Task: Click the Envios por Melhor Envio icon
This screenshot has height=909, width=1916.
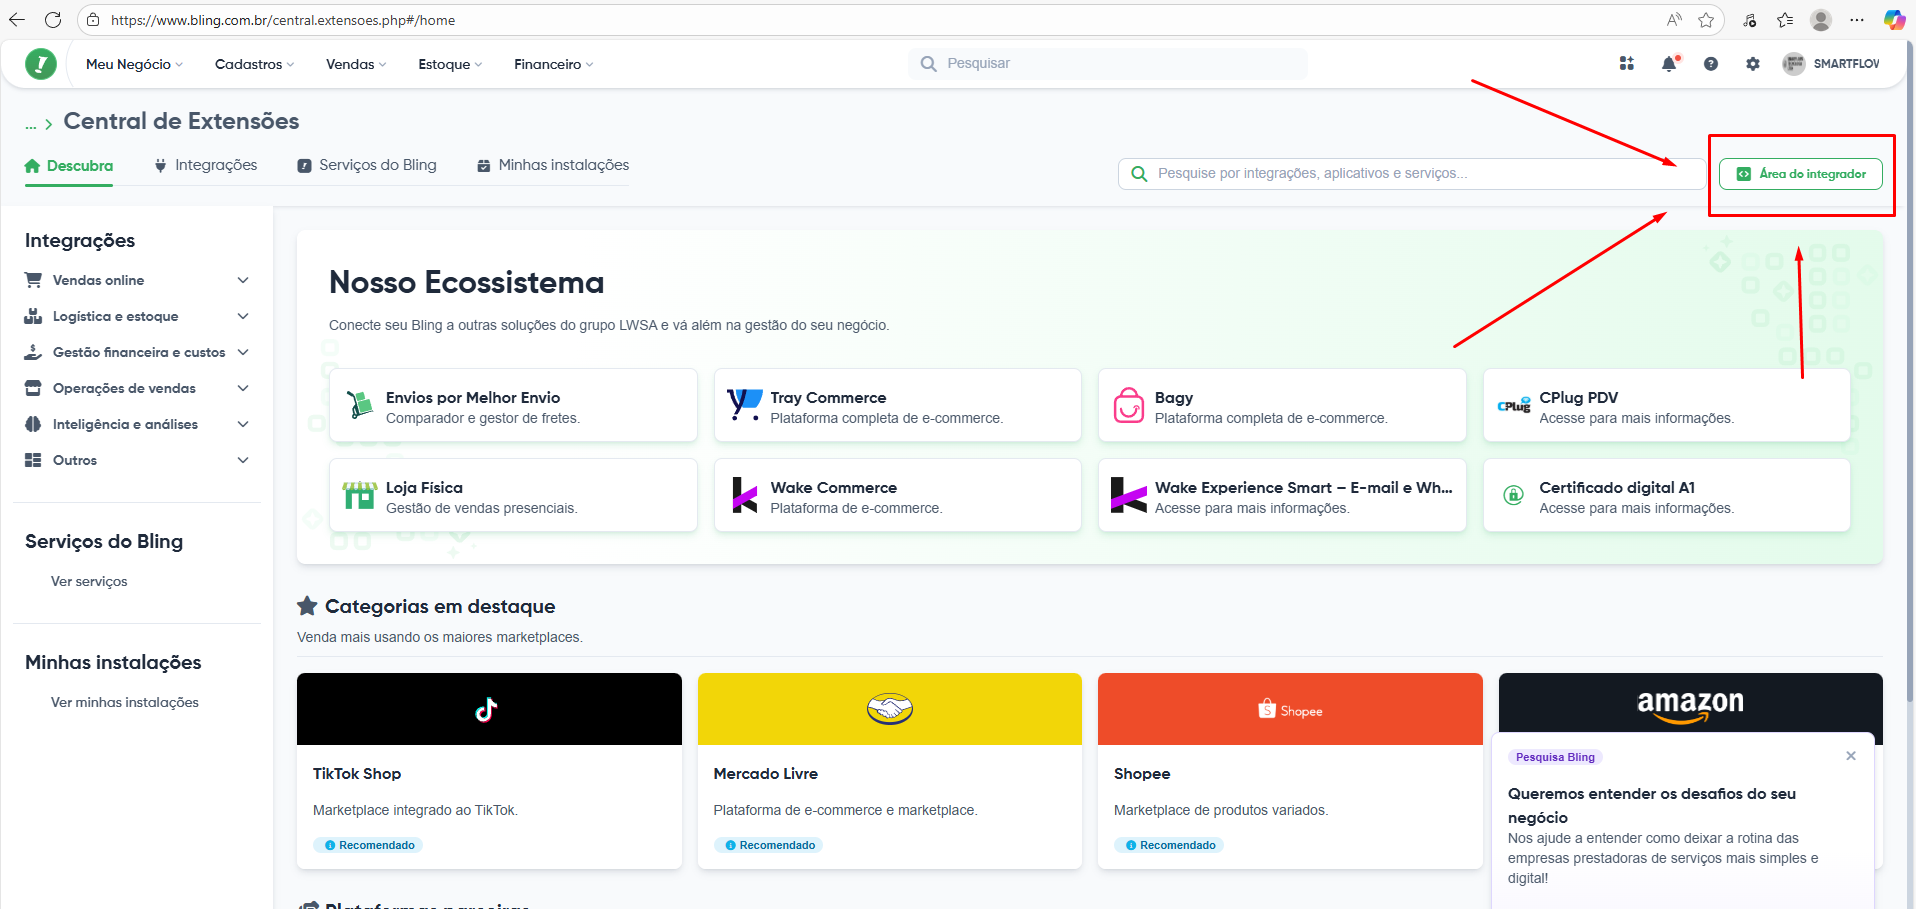Action: click(360, 405)
